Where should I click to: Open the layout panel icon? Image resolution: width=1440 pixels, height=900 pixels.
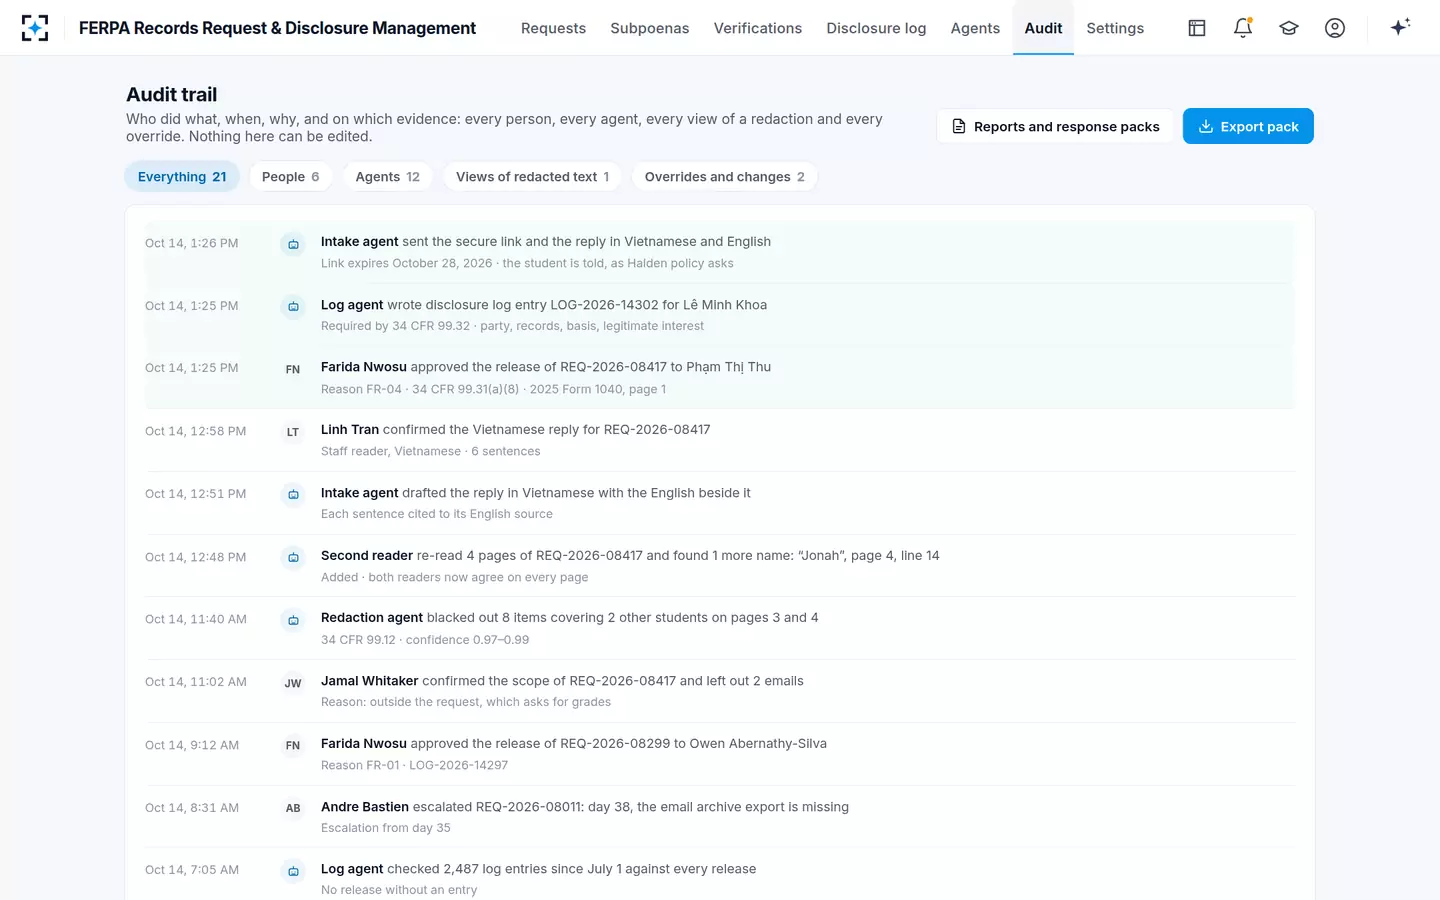point(1197,28)
